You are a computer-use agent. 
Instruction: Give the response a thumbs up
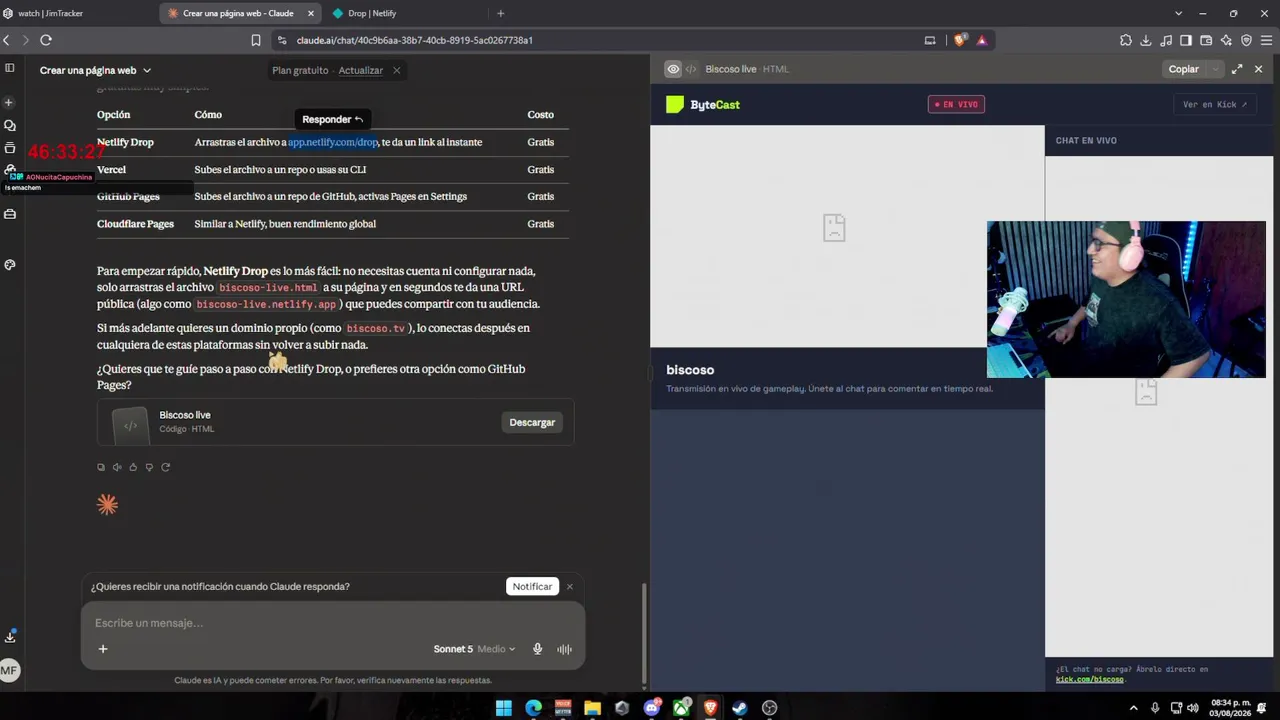pos(133,467)
